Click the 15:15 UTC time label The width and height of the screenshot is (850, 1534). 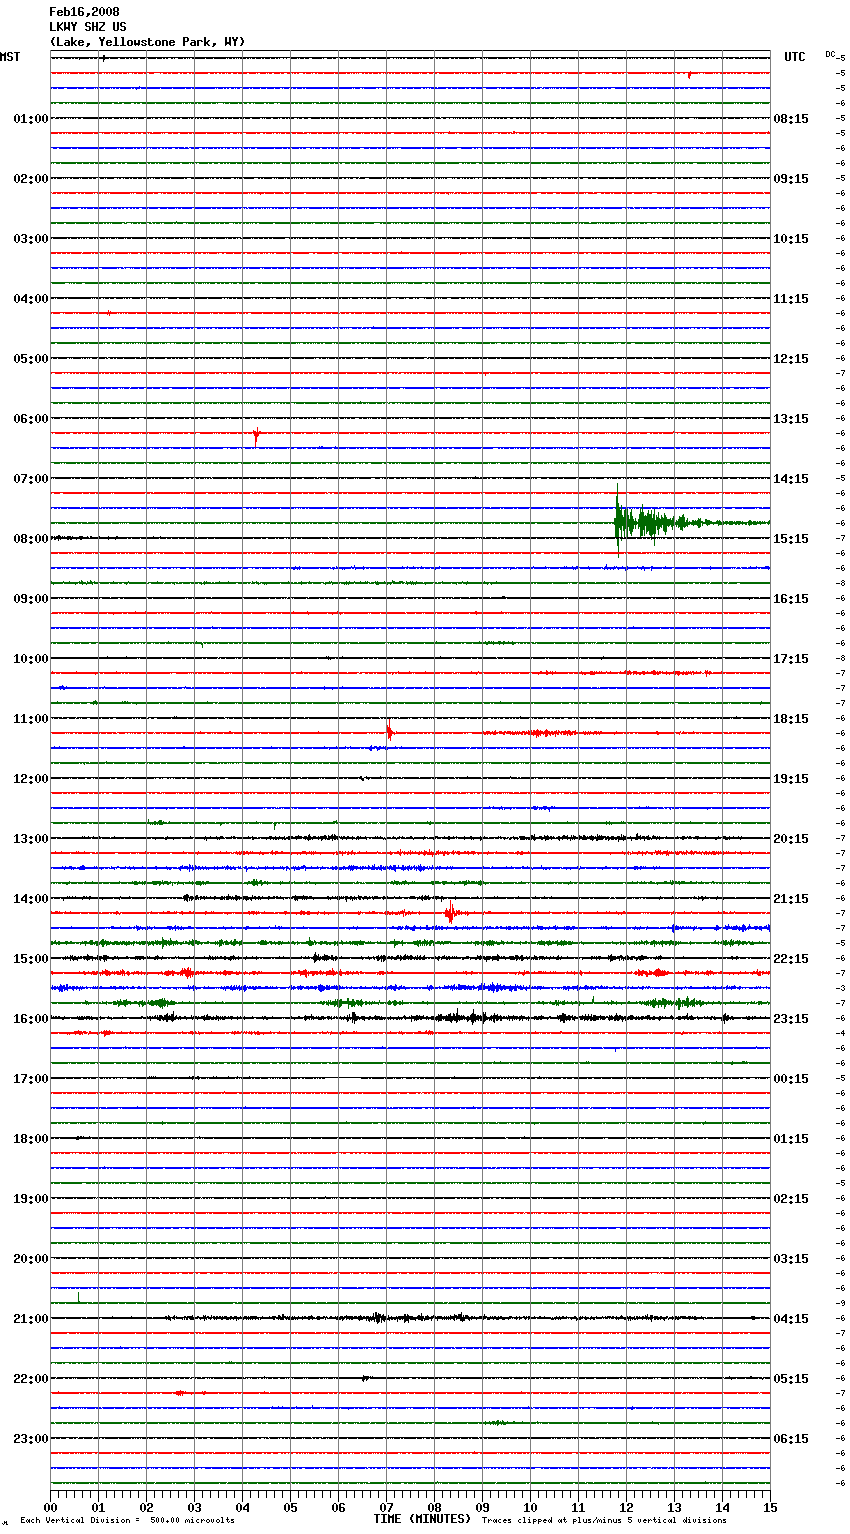791,539
